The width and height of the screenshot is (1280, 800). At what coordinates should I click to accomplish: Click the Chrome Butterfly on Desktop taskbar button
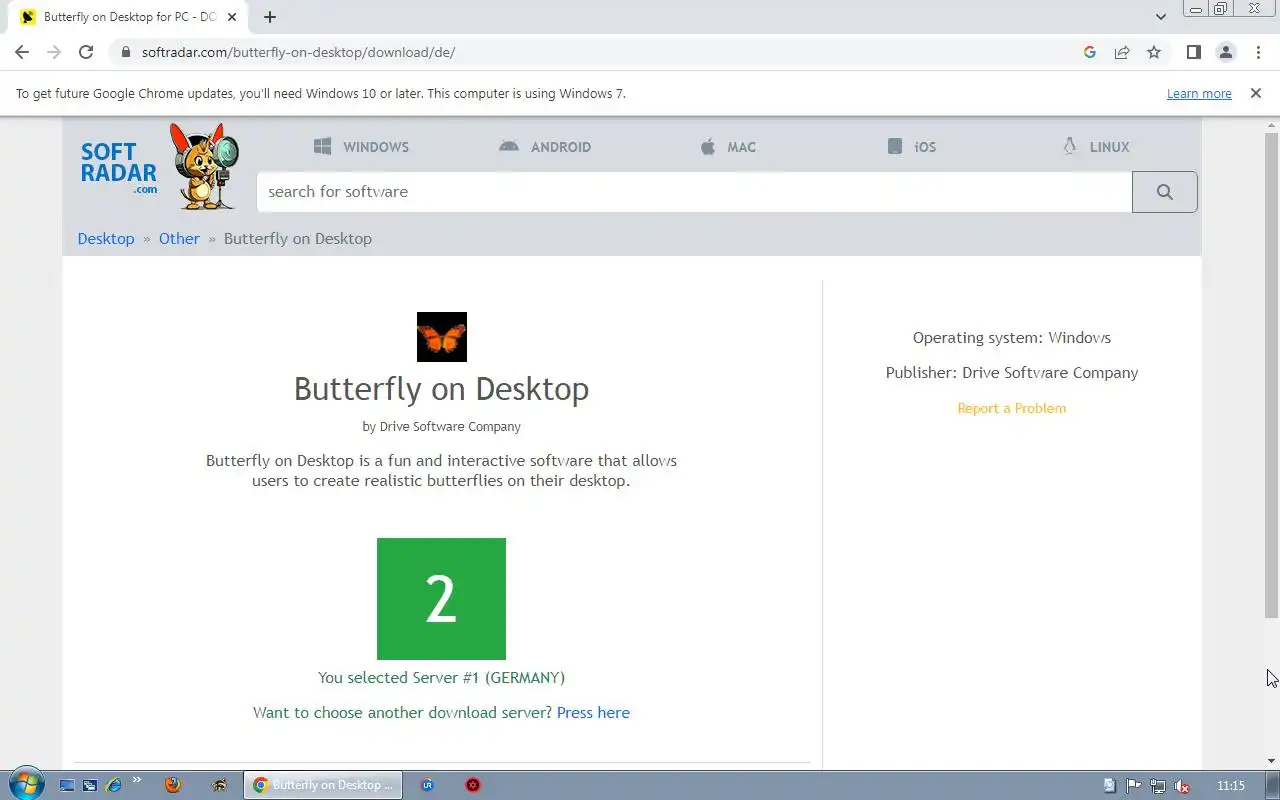[323, 785]
